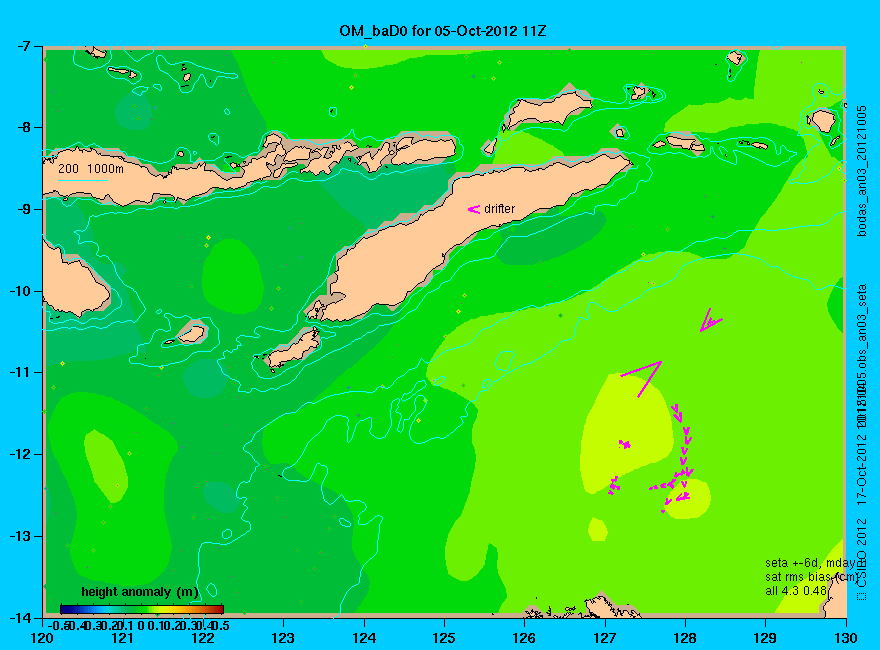This screenshot has width=880, height=650.
Task: Click longitude tick label 126
Action: coord(525,638)
